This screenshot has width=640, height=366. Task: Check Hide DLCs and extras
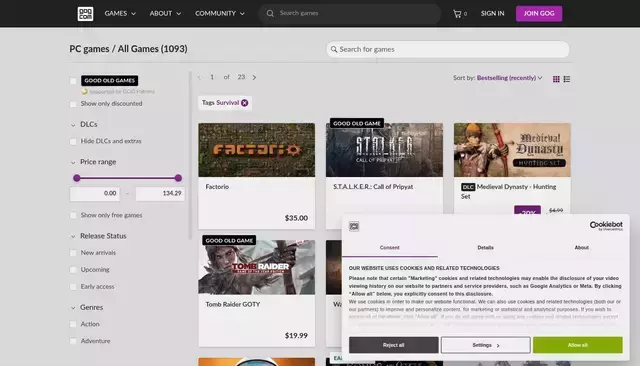click(73, 142)
